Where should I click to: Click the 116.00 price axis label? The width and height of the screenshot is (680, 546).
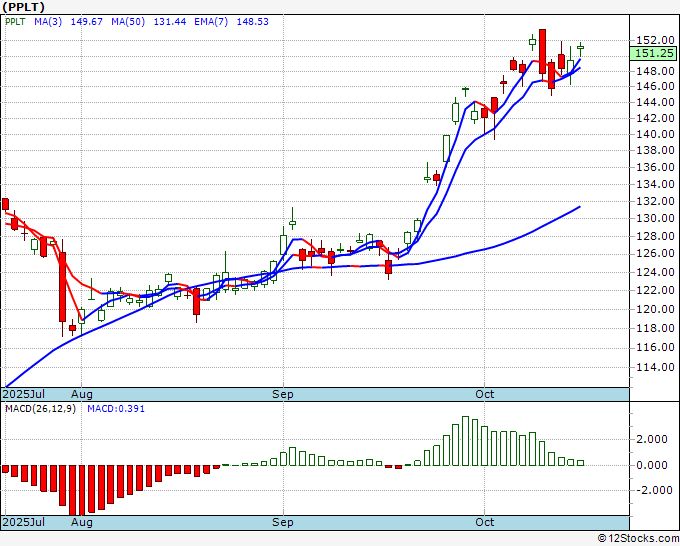point(655,347)
